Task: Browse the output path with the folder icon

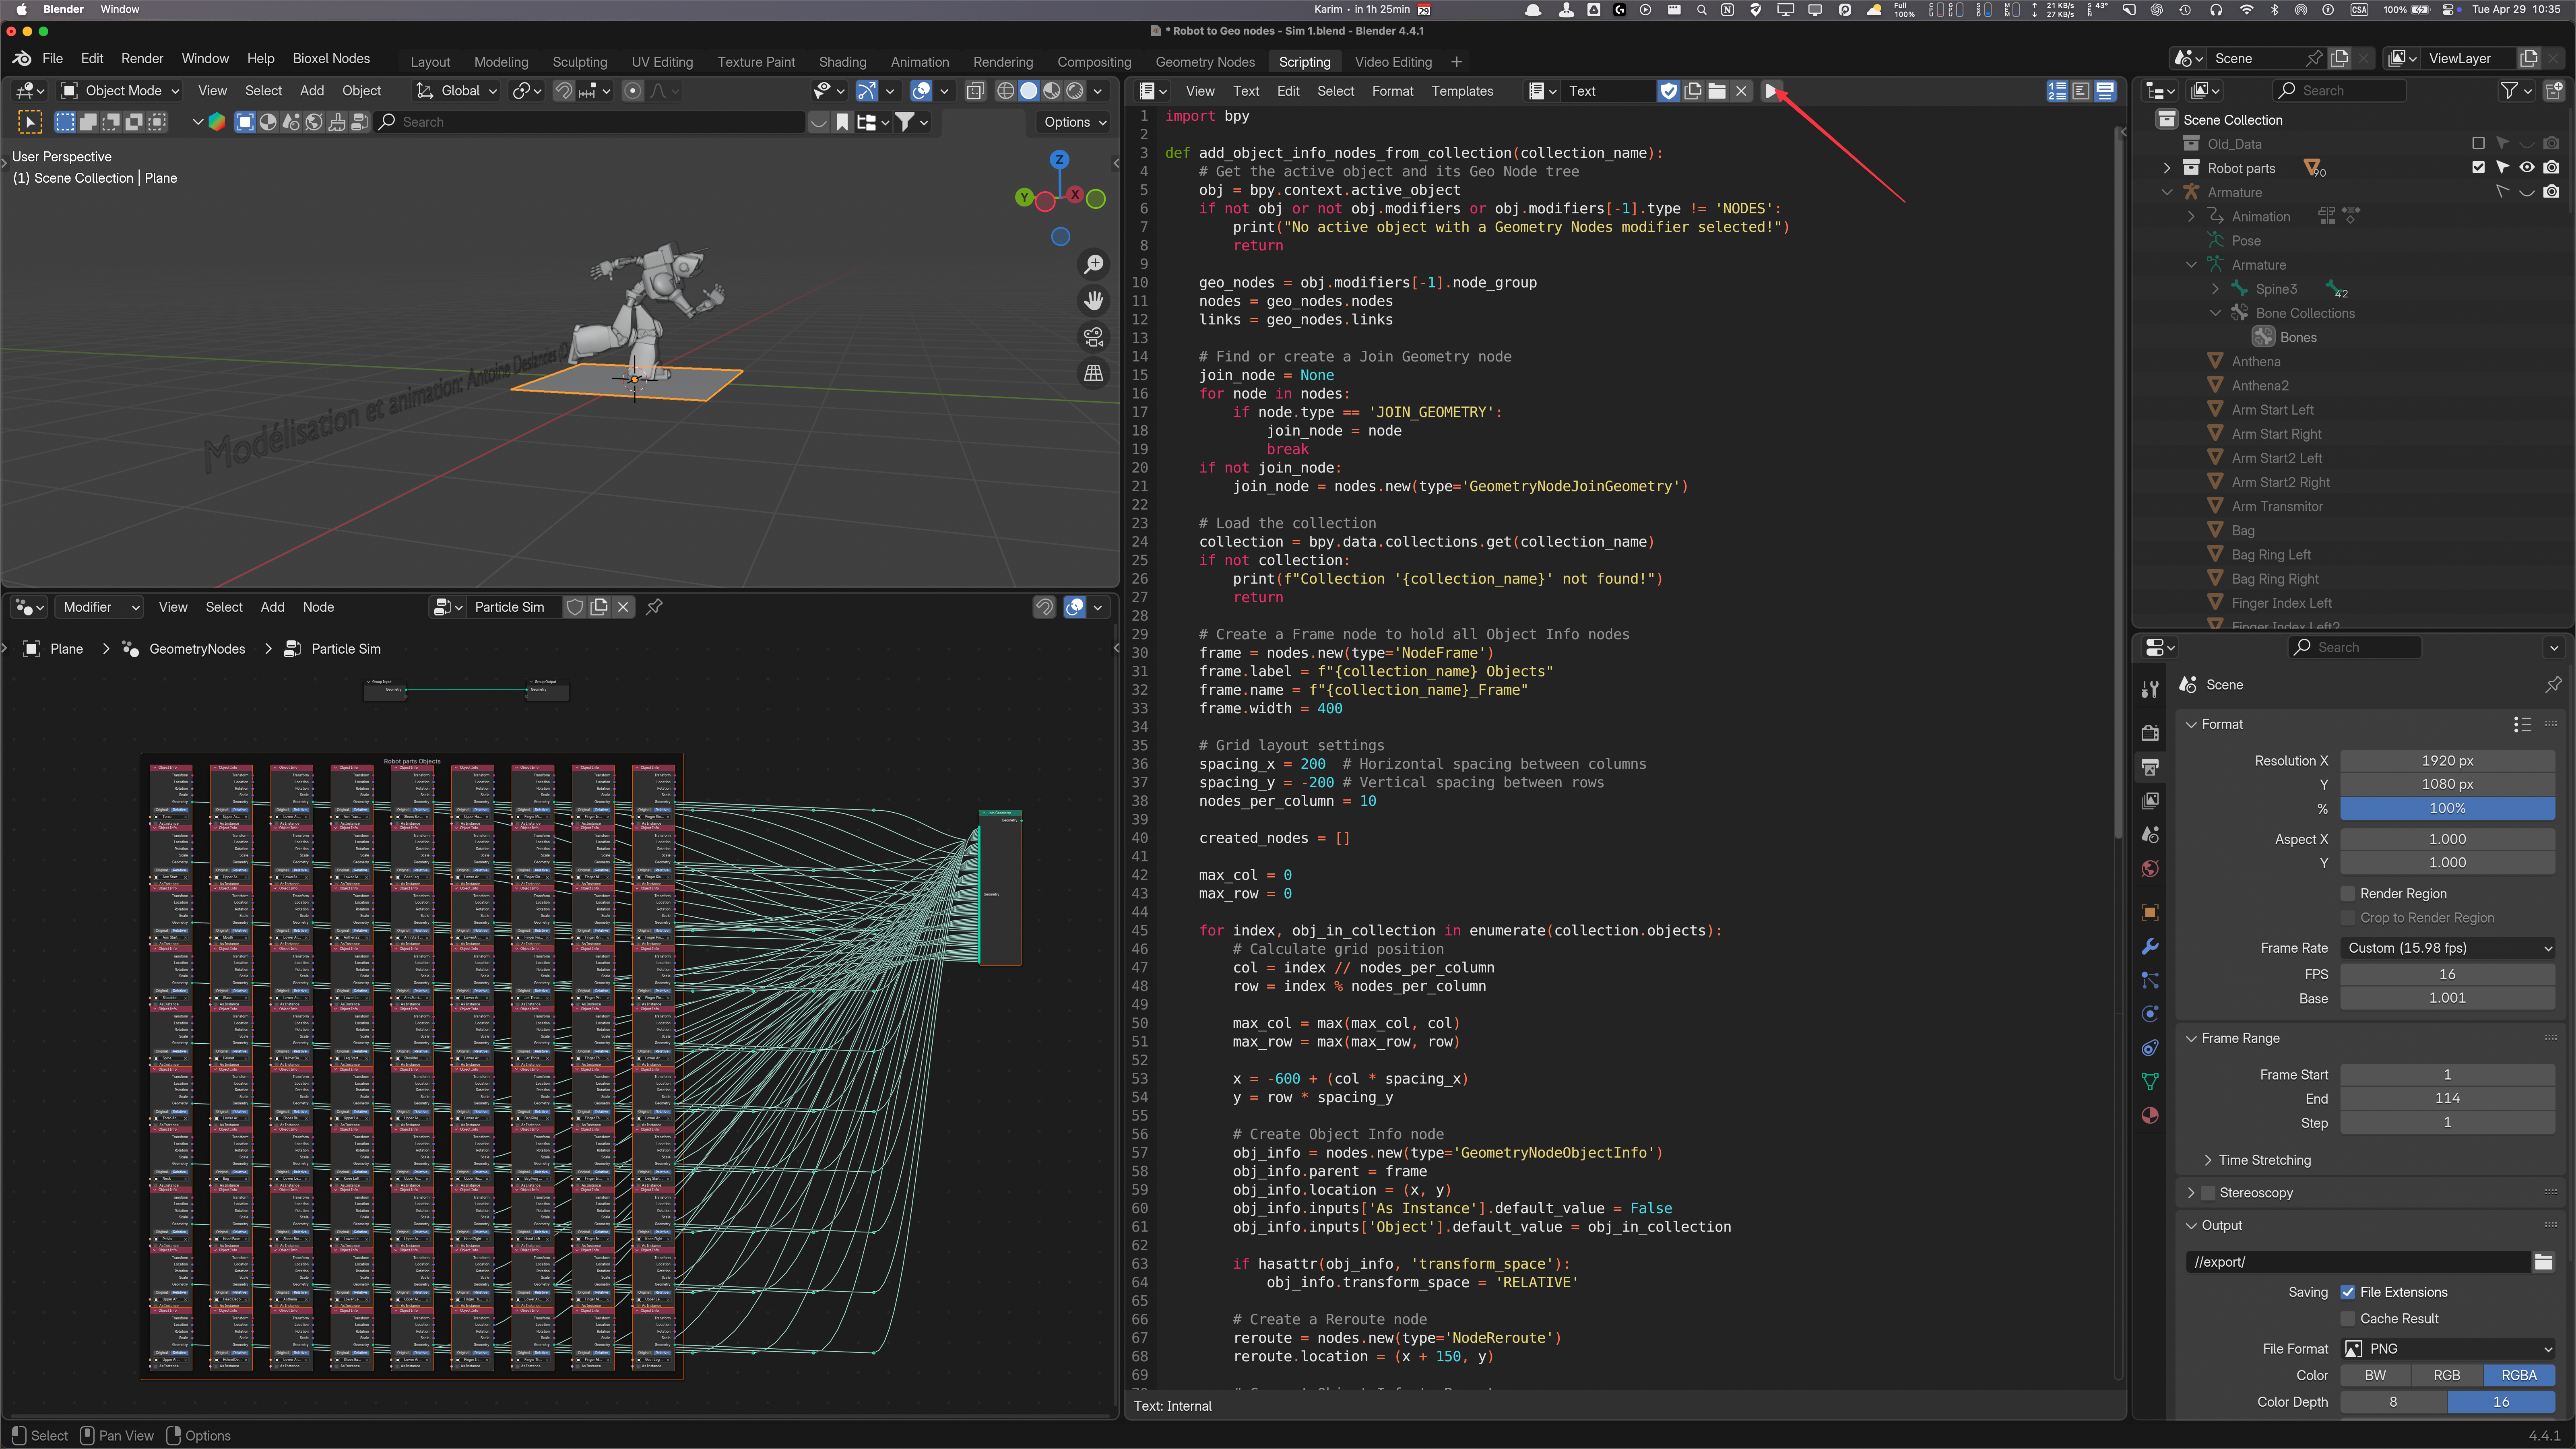Action: click(2544, 1262)
